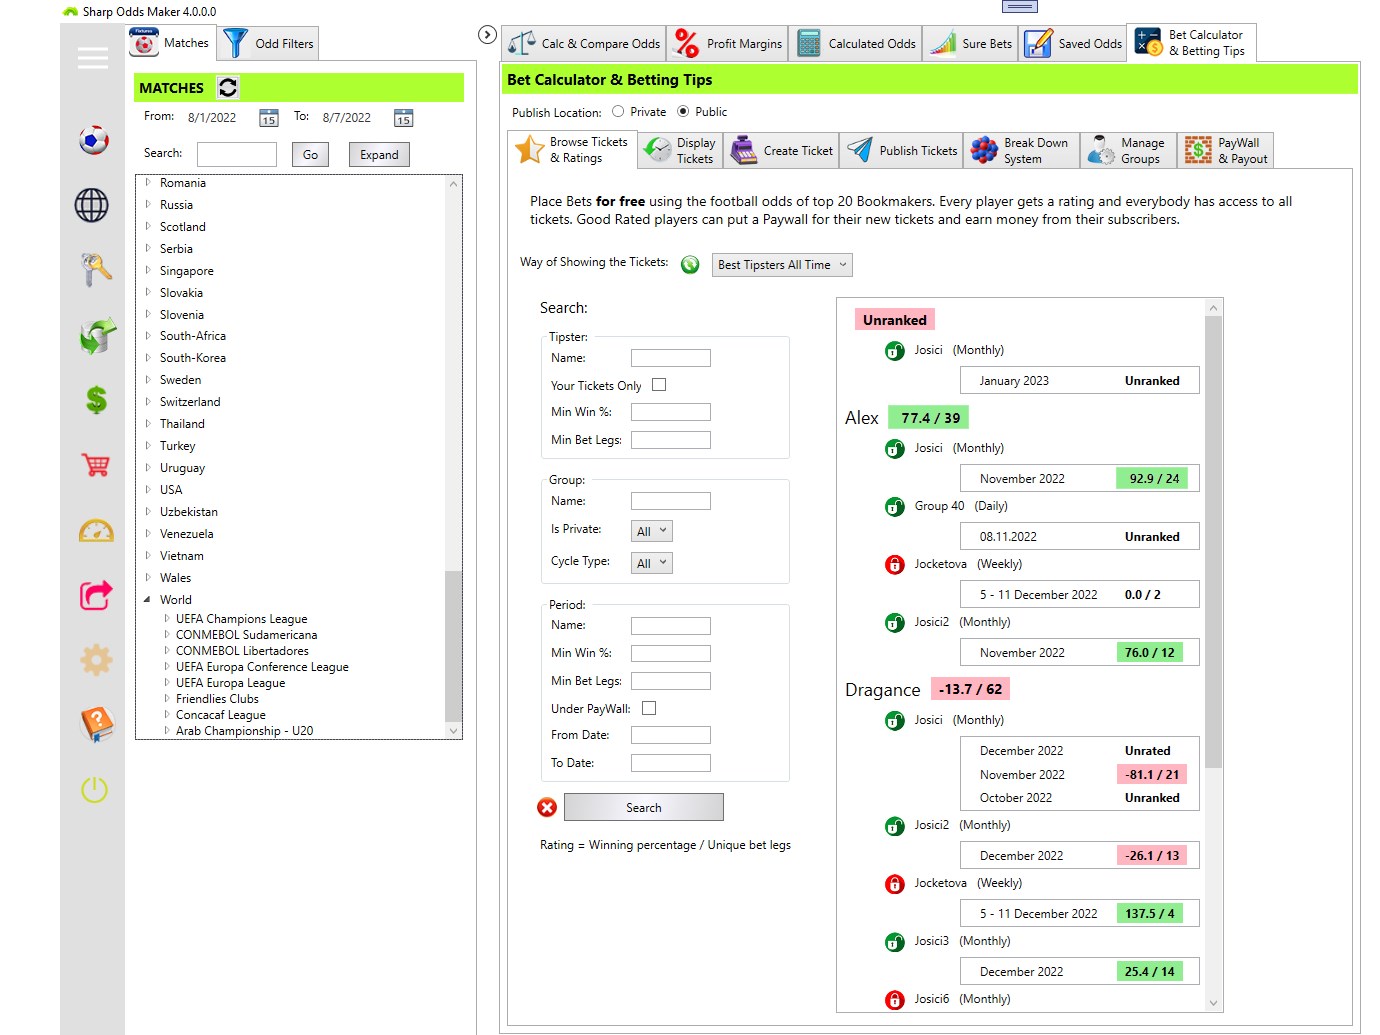1380x1035 pixels.
Task: Open the red shopping cart icon
Action: coord(96,465)
